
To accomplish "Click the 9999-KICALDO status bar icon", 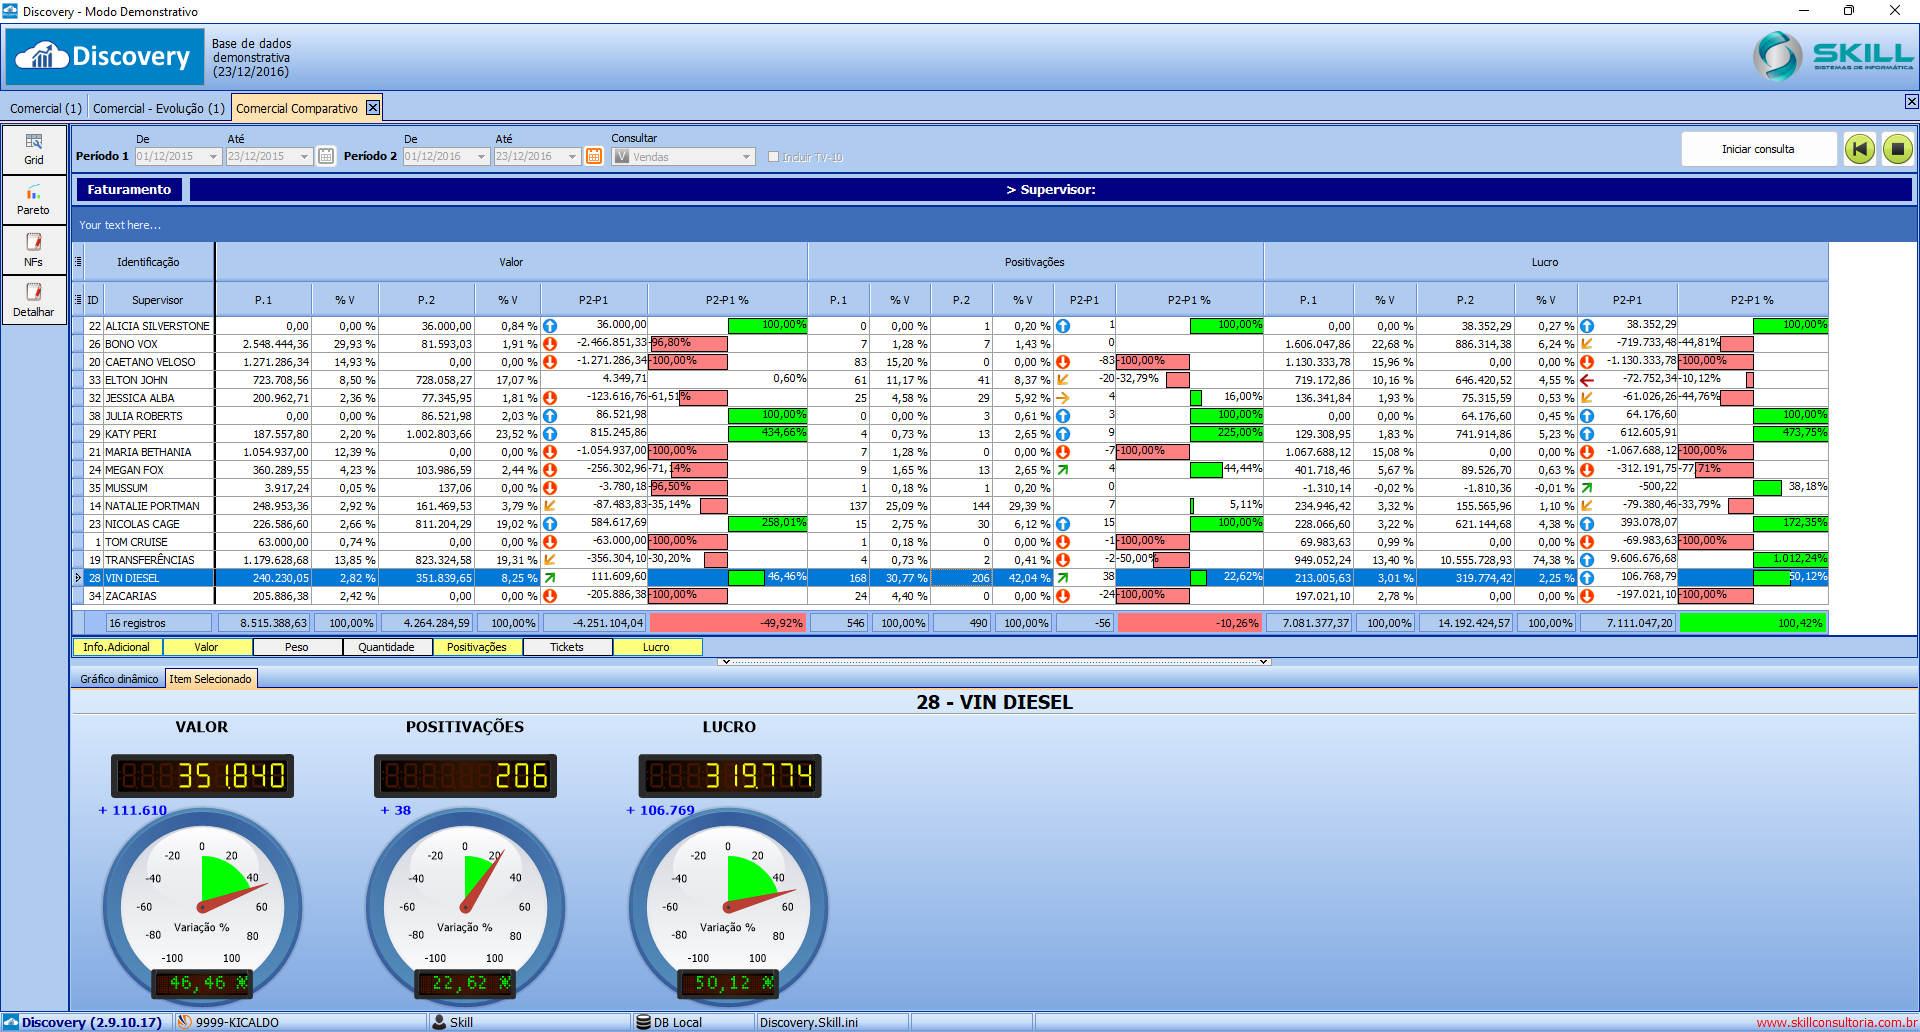I will click(184, 1022).
